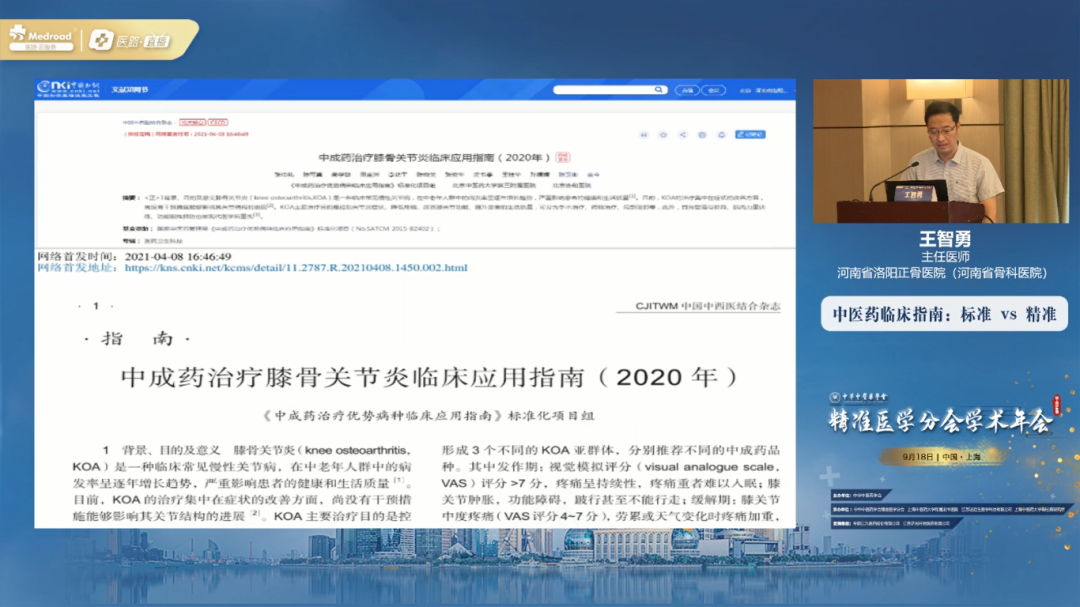Click the search magnifier icon
The image size is (1080, 607).
pos(659,90)
